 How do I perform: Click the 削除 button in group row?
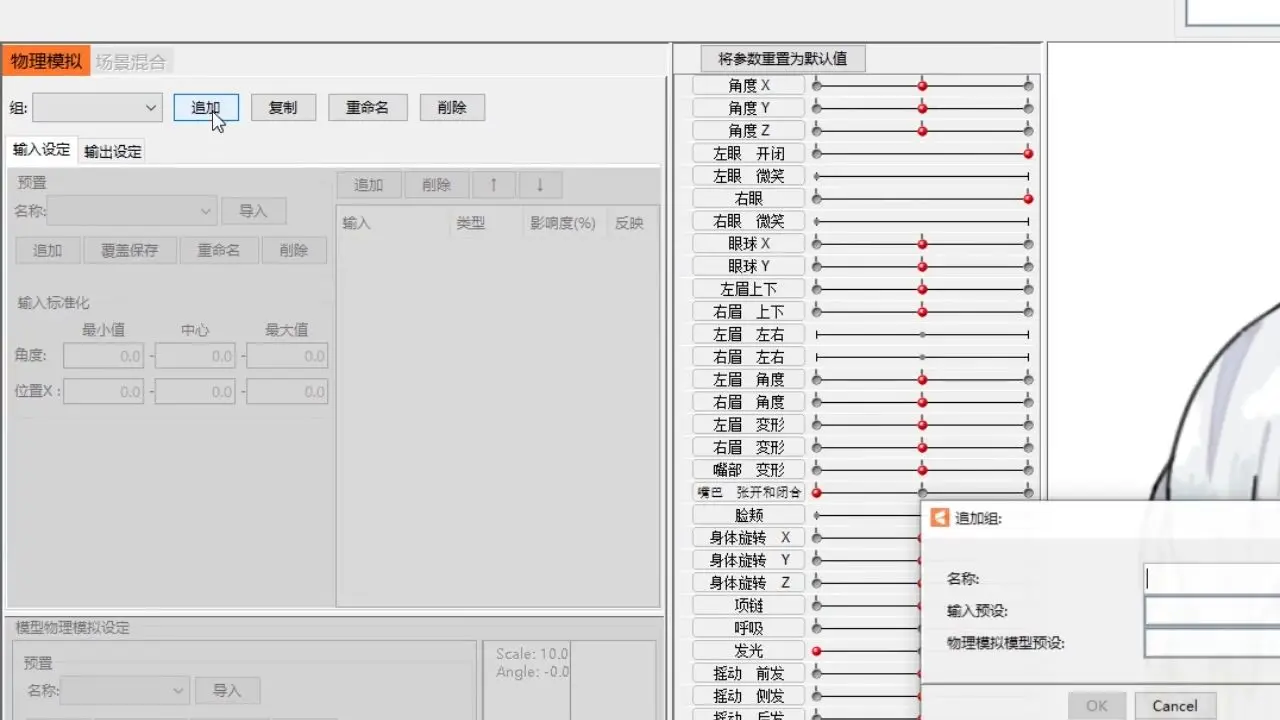coord(452,107)
